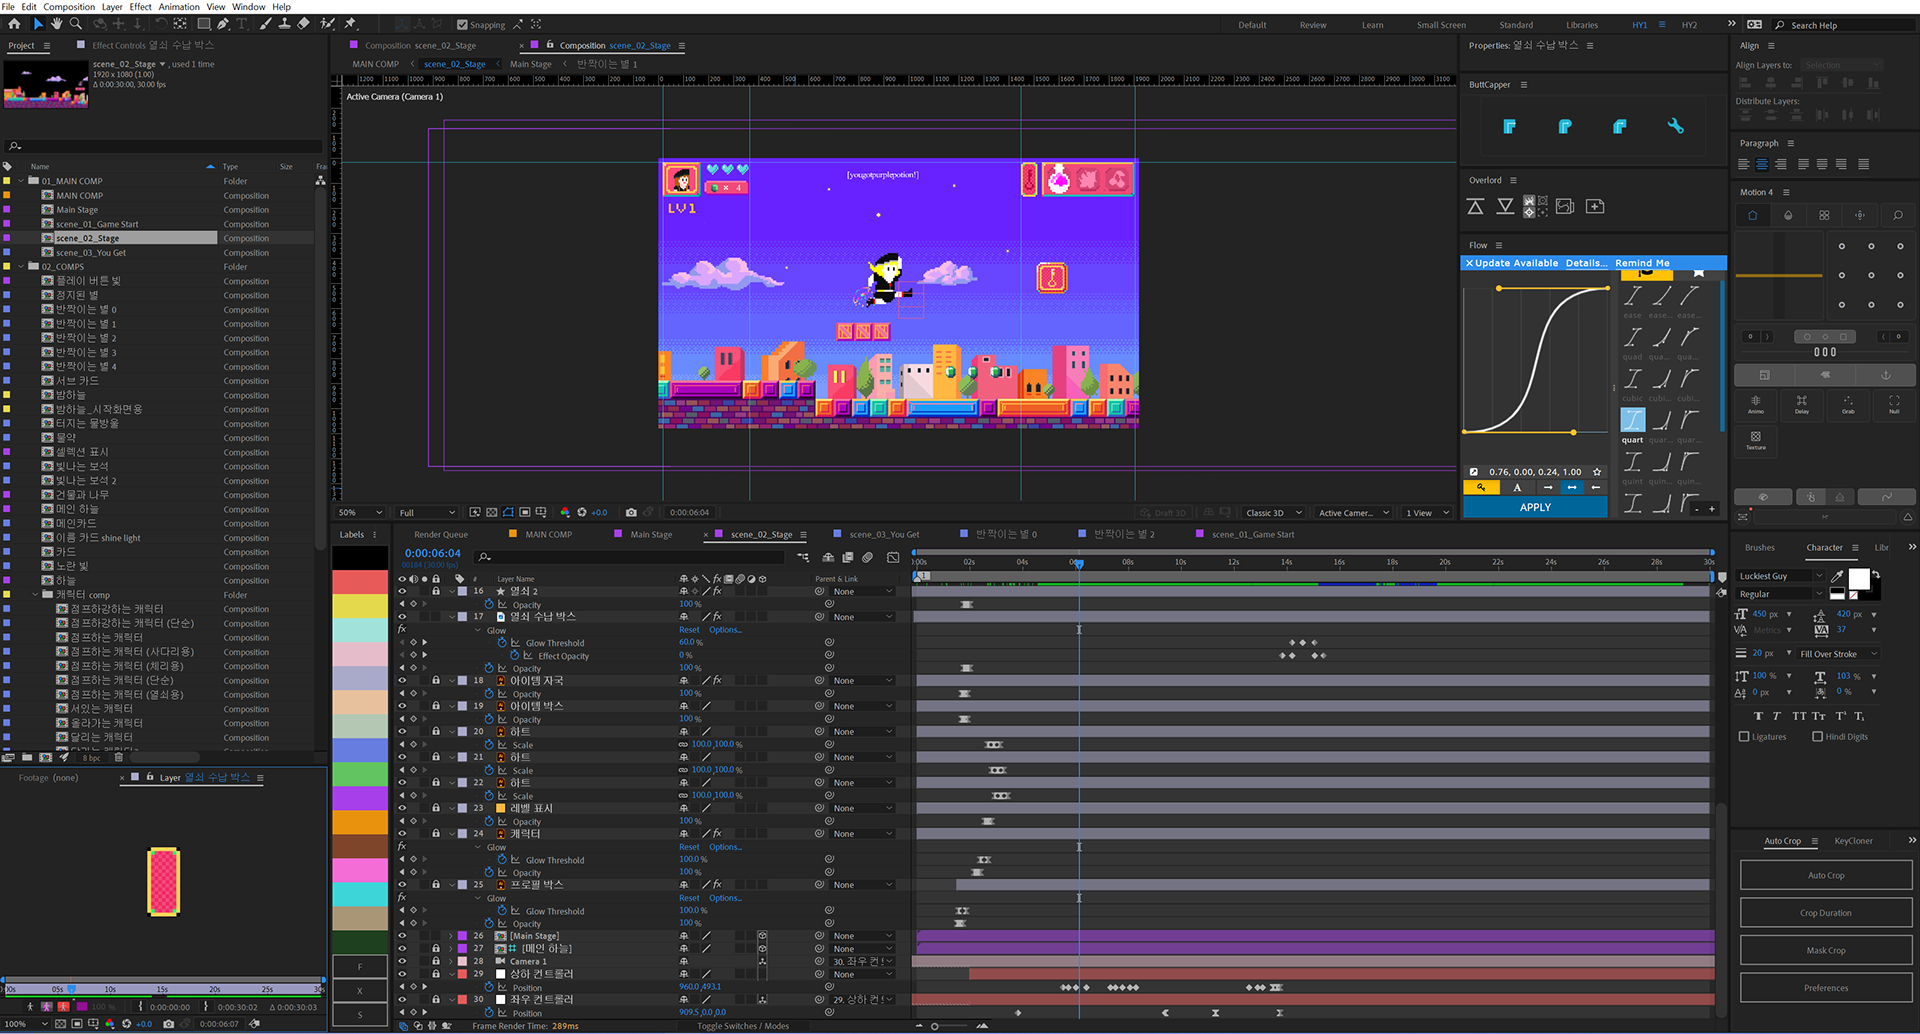The height and width of the screenshot is (1034, 1920).
Task: Click the white fill color swatch in Character
Action: click(x=1858, y=579)
